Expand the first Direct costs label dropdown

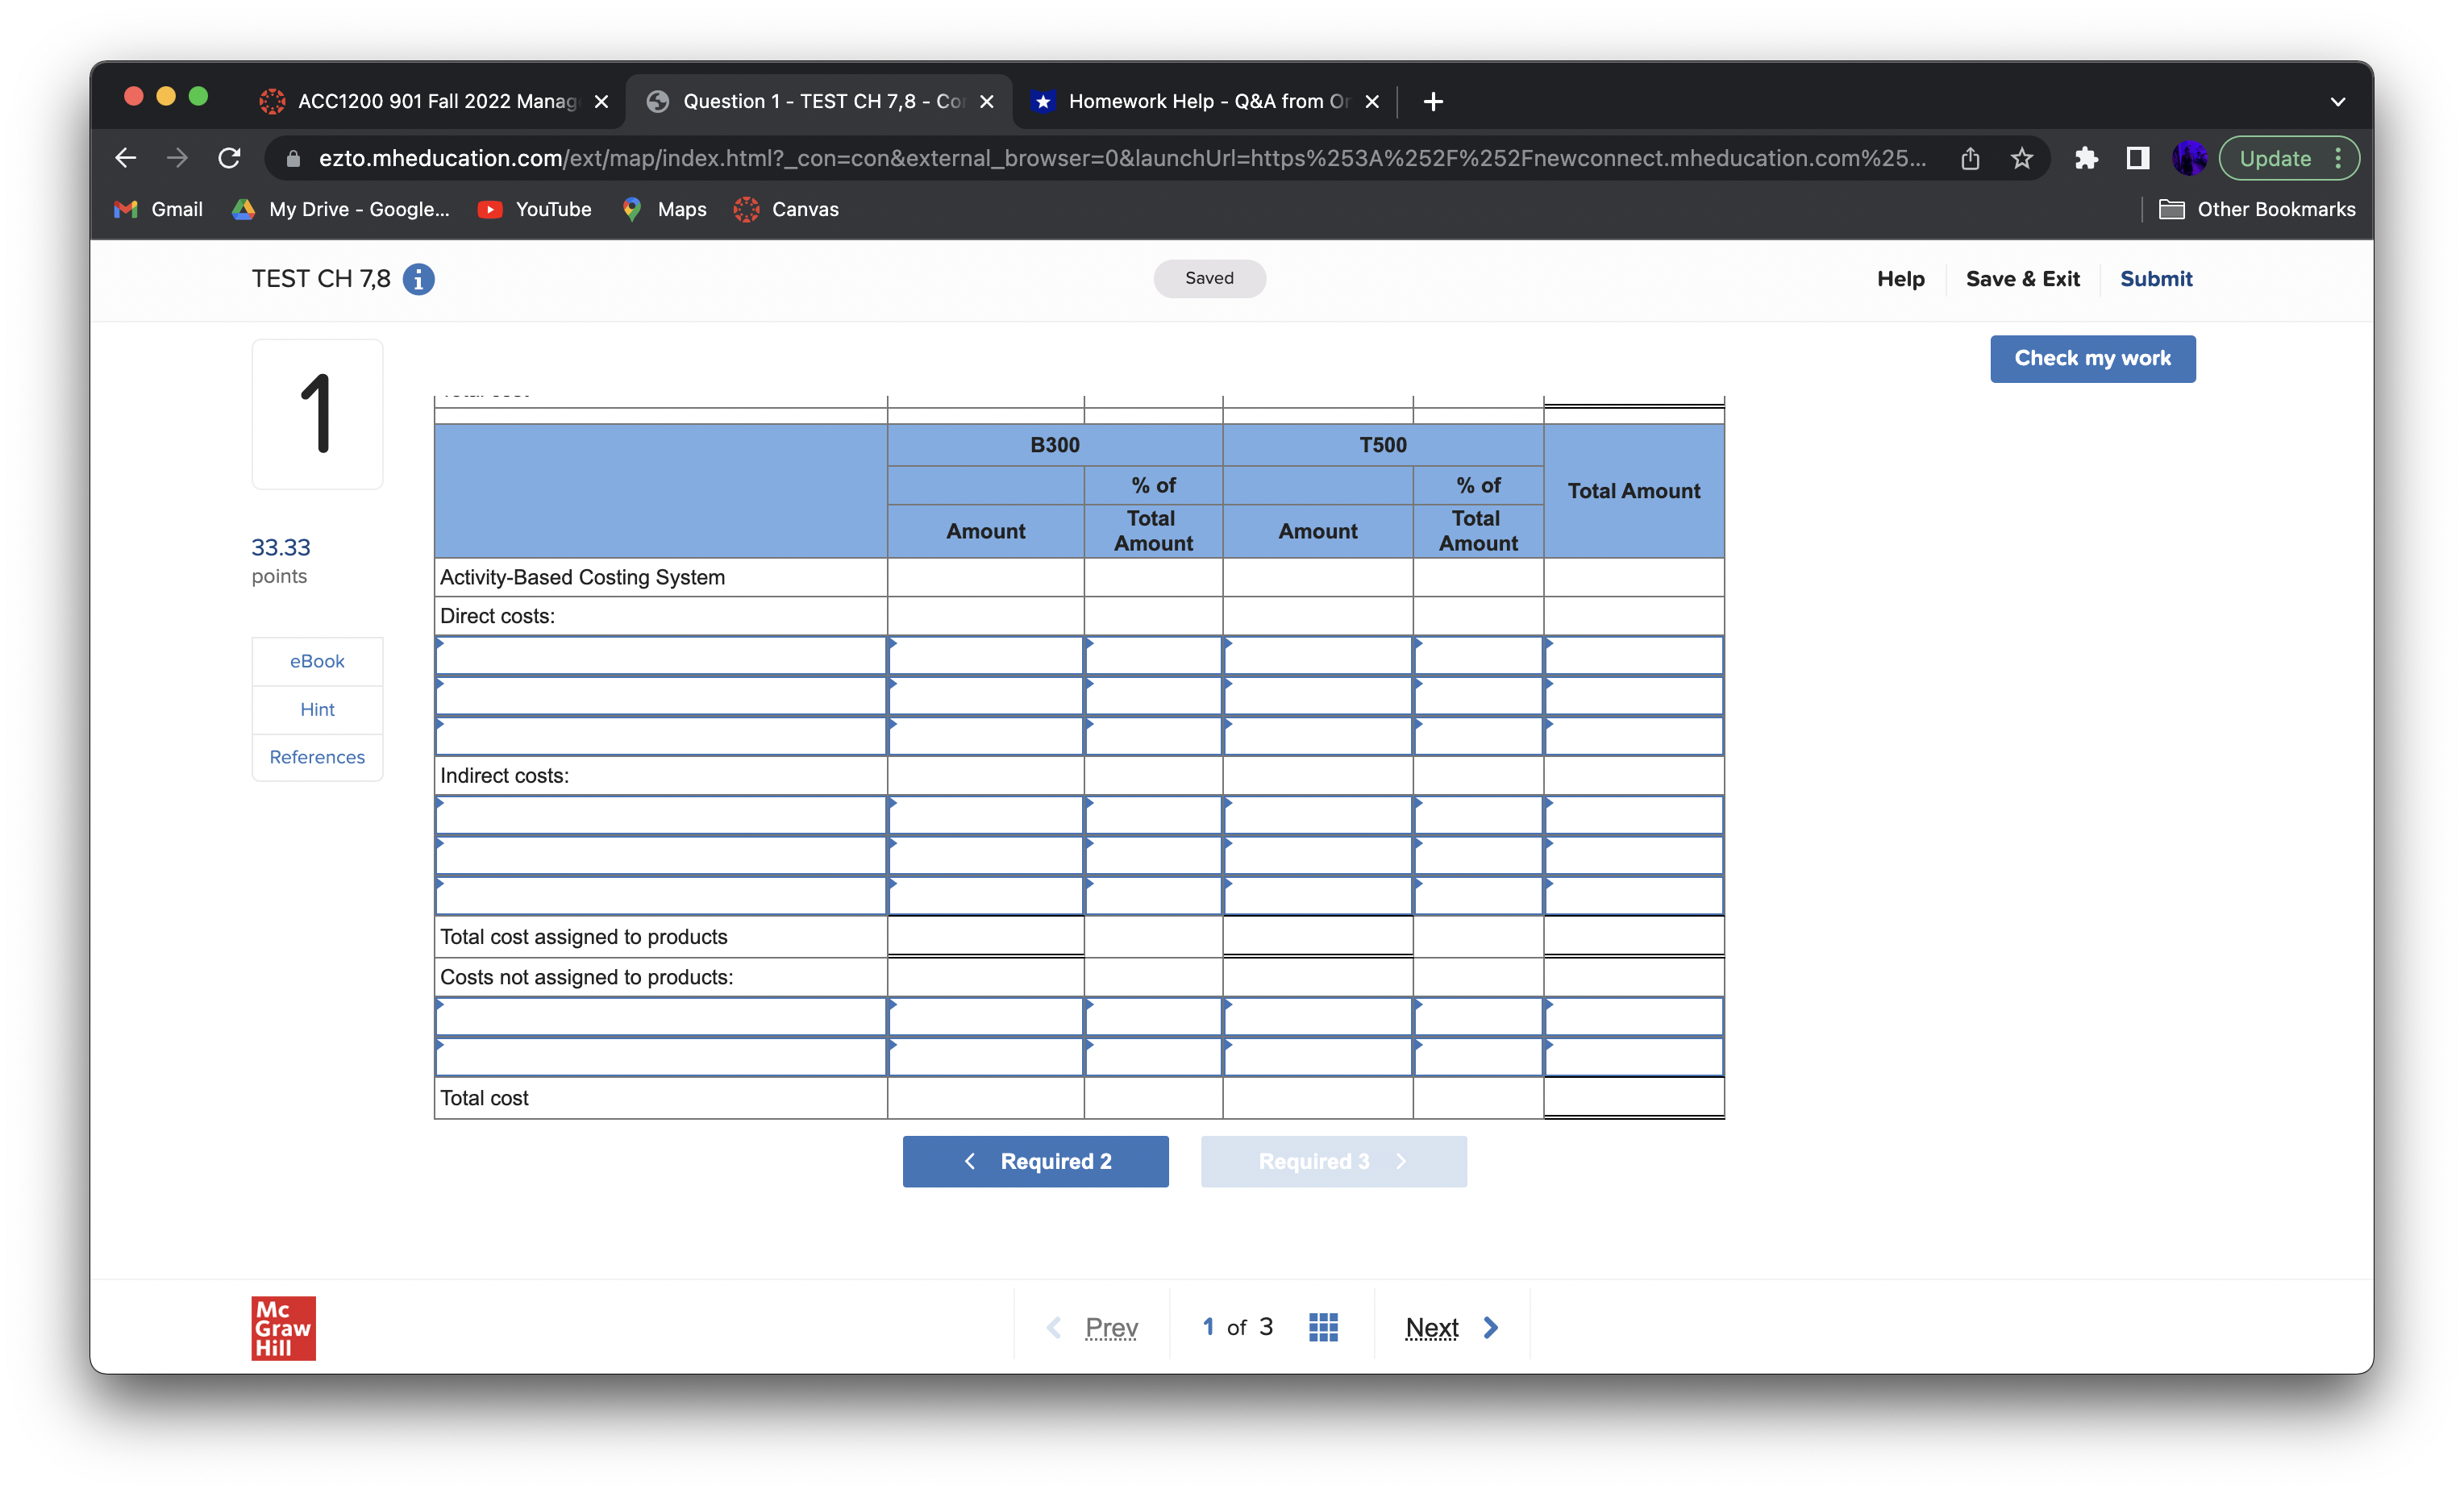660,656
